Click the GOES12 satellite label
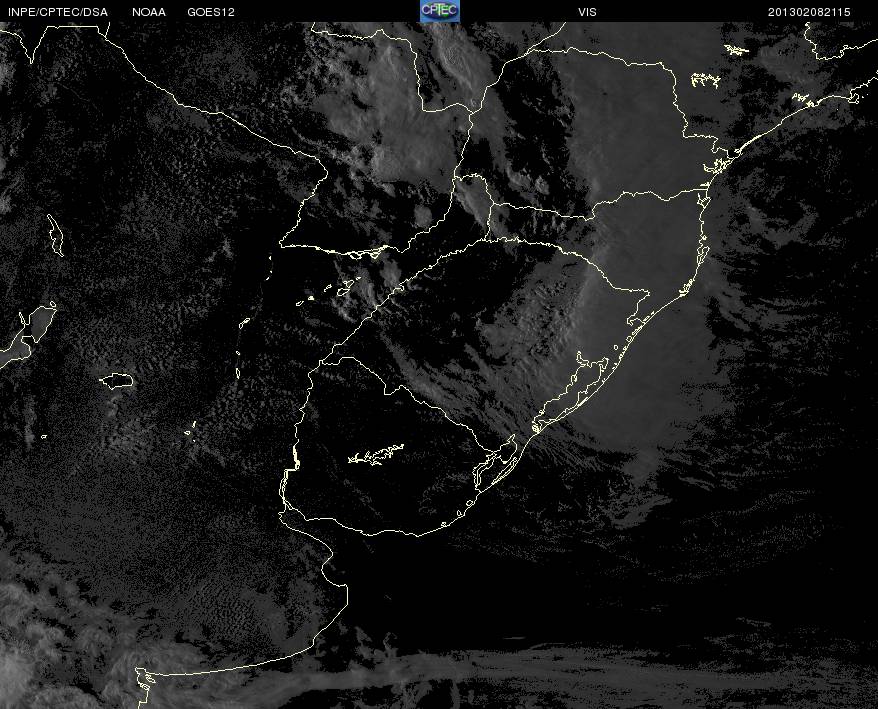The width and height of the screenshot is (878, 709). pyautogui.click(x=211, y=12)
